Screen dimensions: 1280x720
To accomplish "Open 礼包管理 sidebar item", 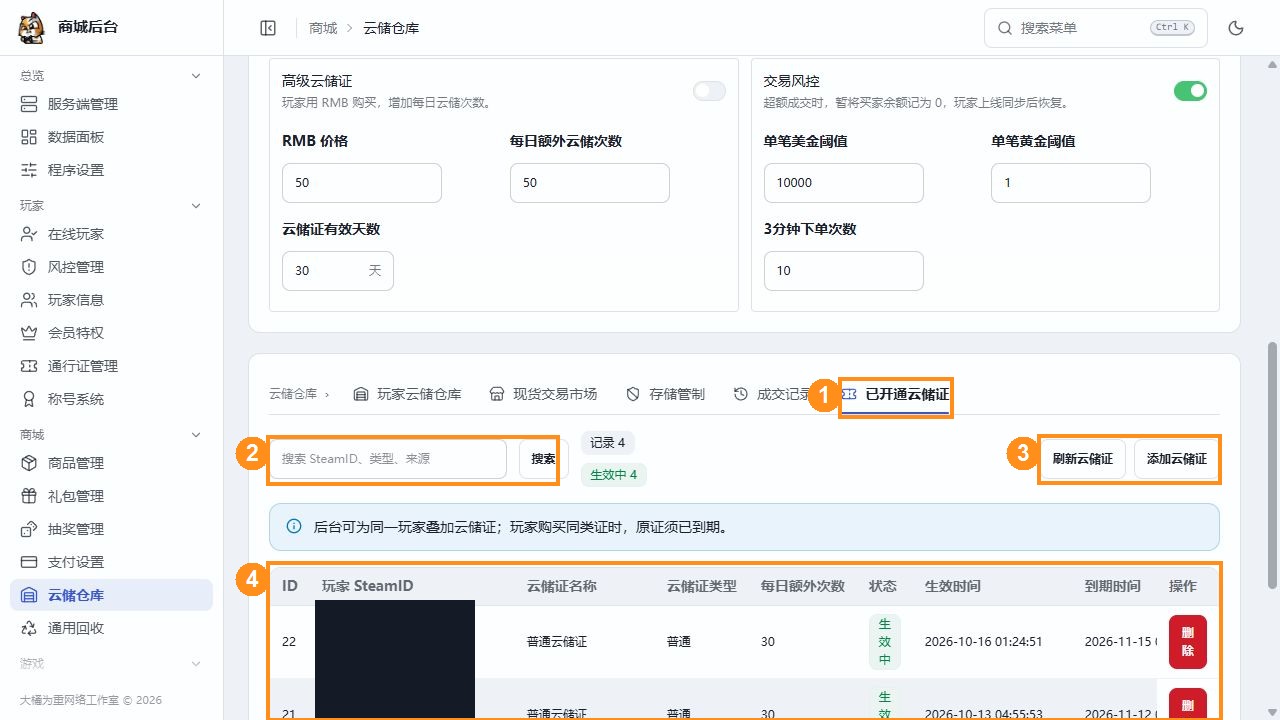I will (x=111, y=496).
